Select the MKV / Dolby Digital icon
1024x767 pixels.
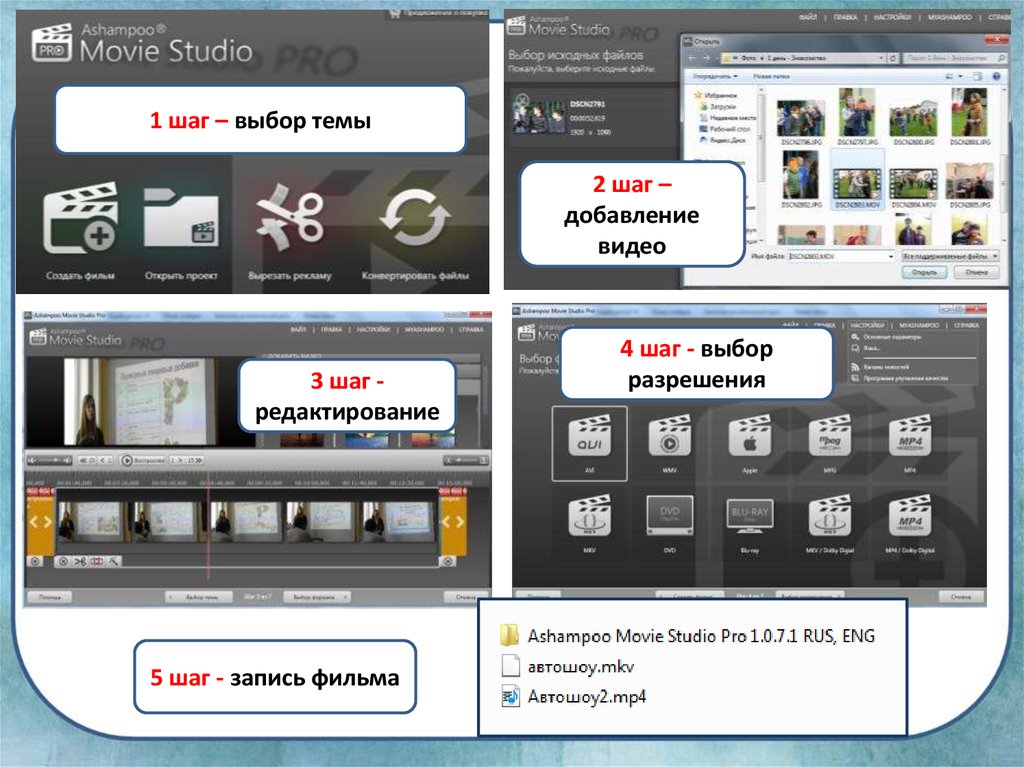coord(830,516)
